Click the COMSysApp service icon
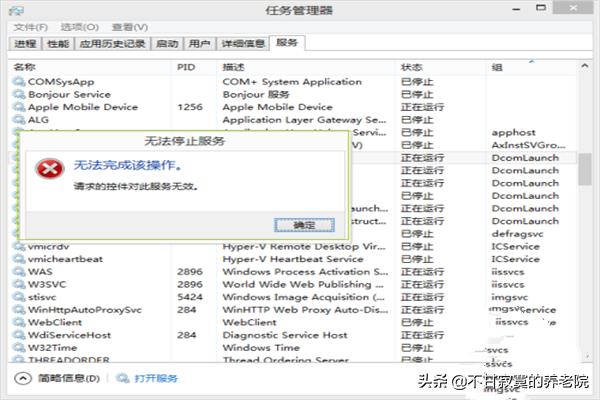 [19, 82]
